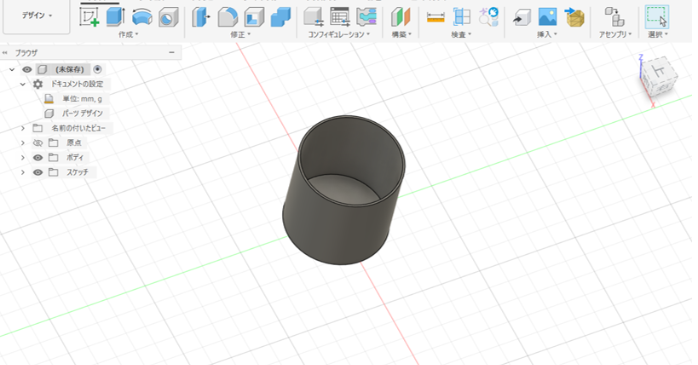Image resolution: width=698 pixels, height=365 pixels.
Task: Collapse the ドキュメントの設定 node
Action: coord(23,84)
